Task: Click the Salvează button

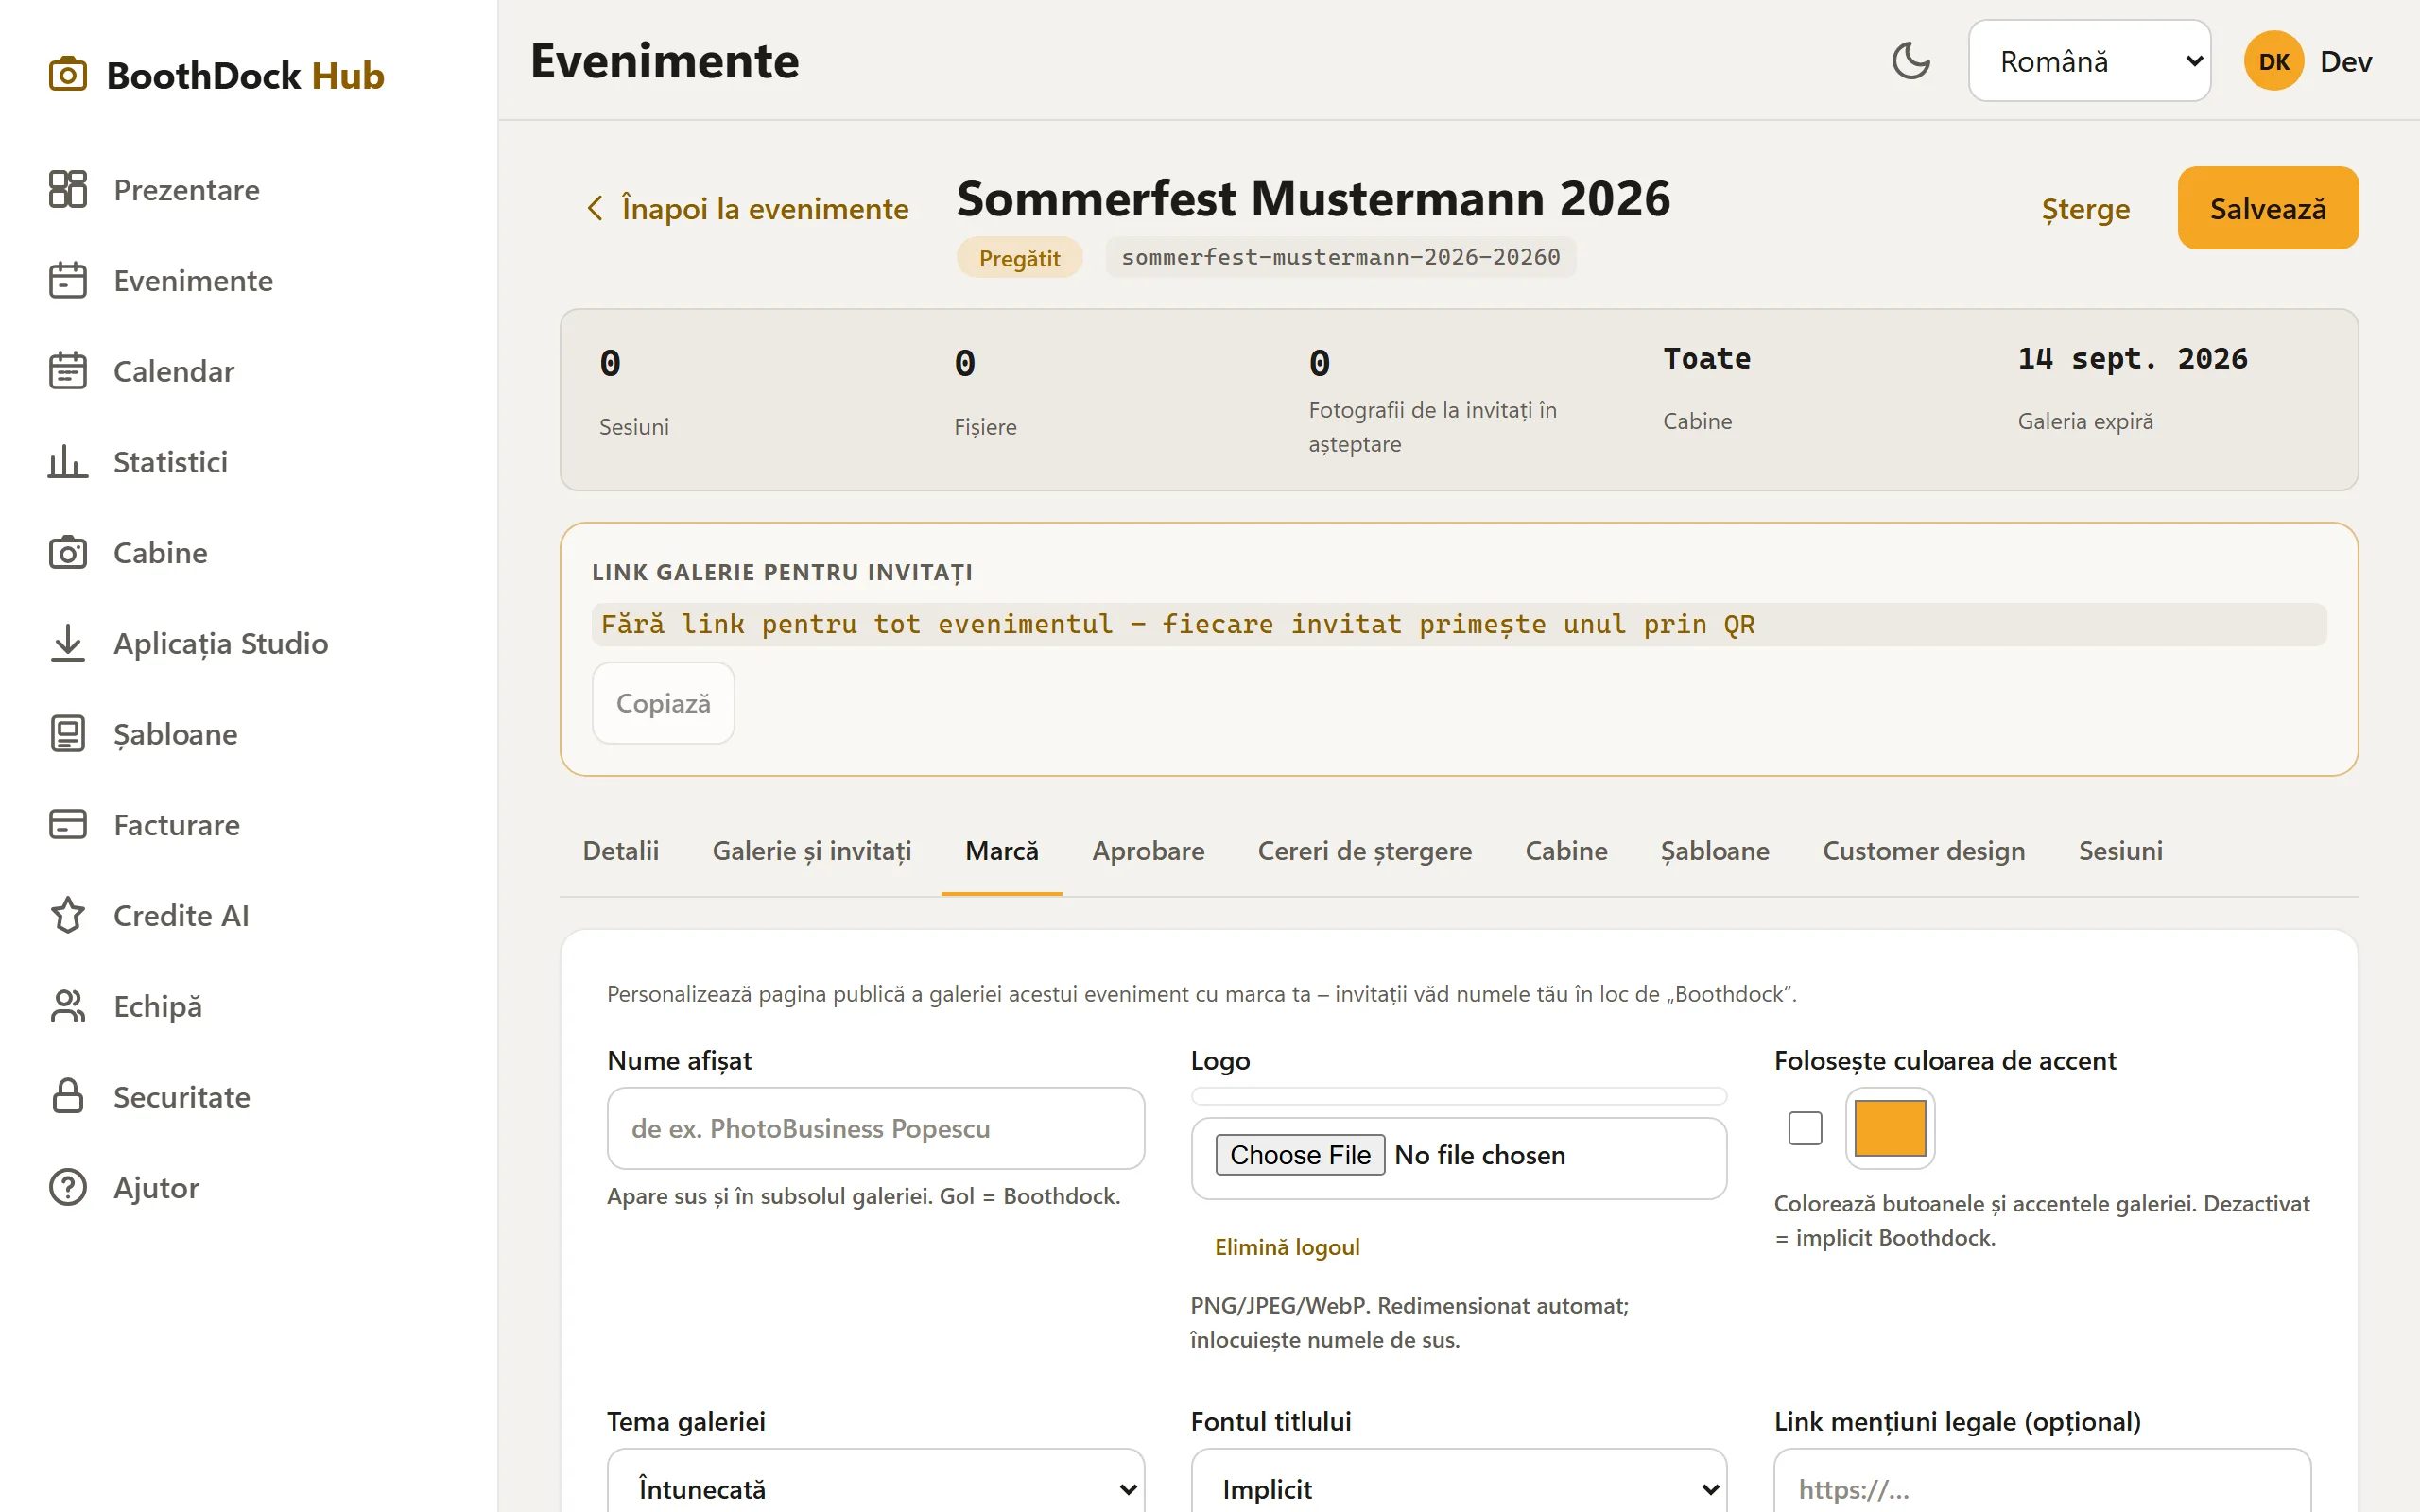Action: pyautogui.click(x=2268, y=208)
